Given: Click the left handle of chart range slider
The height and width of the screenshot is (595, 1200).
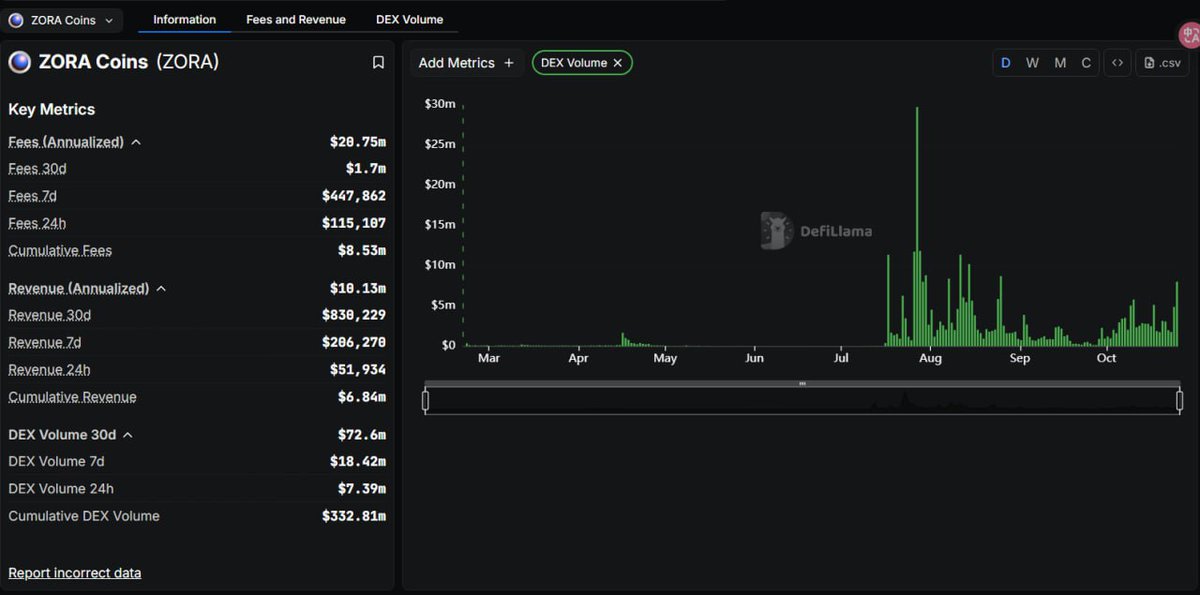Looking at the screenshot, I should (425, 401).
